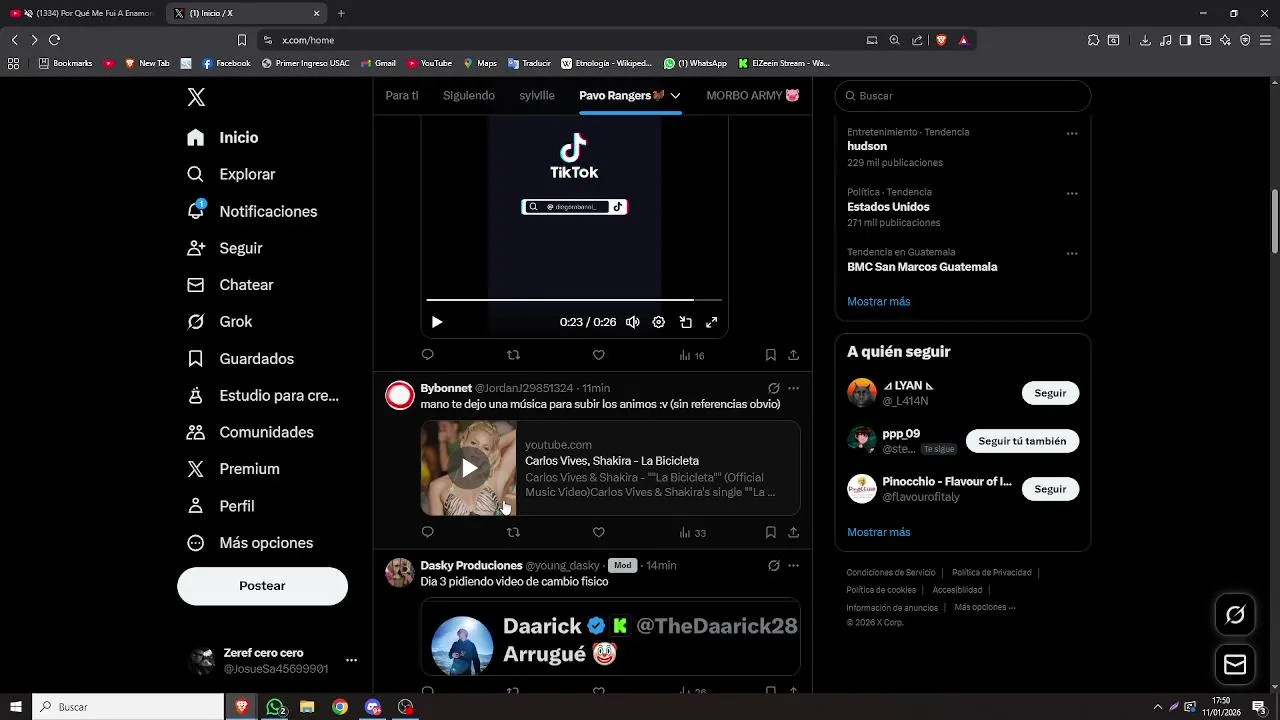Open Más opciones footer dropdown
Image resolution: width=1280 pixels, height=720 pixels.
[985, 607]
